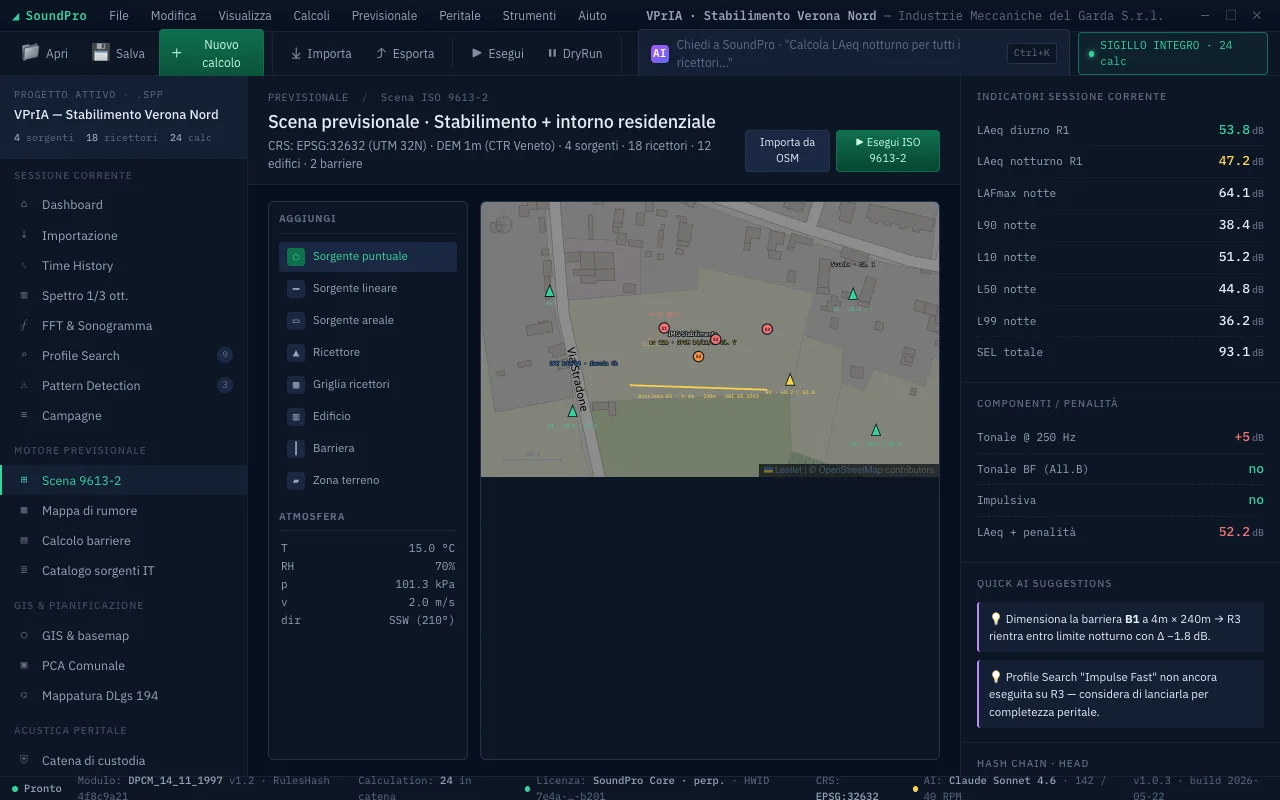Click the wind direction SSW (210°) value
The image size is (1280, 800).
pyautogui.click(x=422, y=620)
